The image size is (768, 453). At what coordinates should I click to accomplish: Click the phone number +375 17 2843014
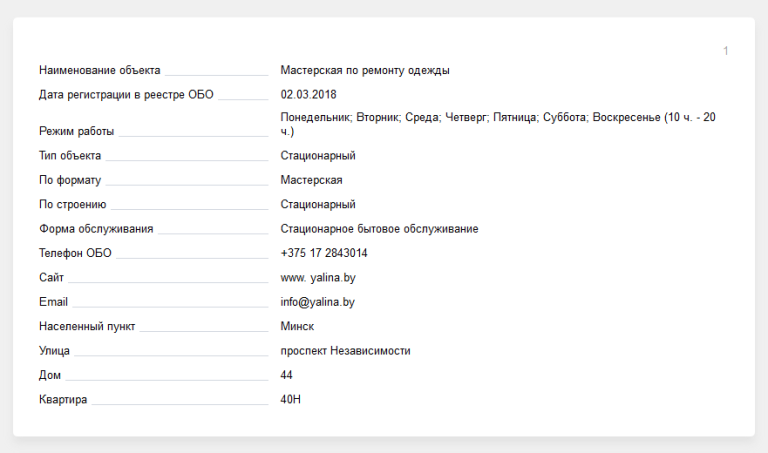(324, 253)
